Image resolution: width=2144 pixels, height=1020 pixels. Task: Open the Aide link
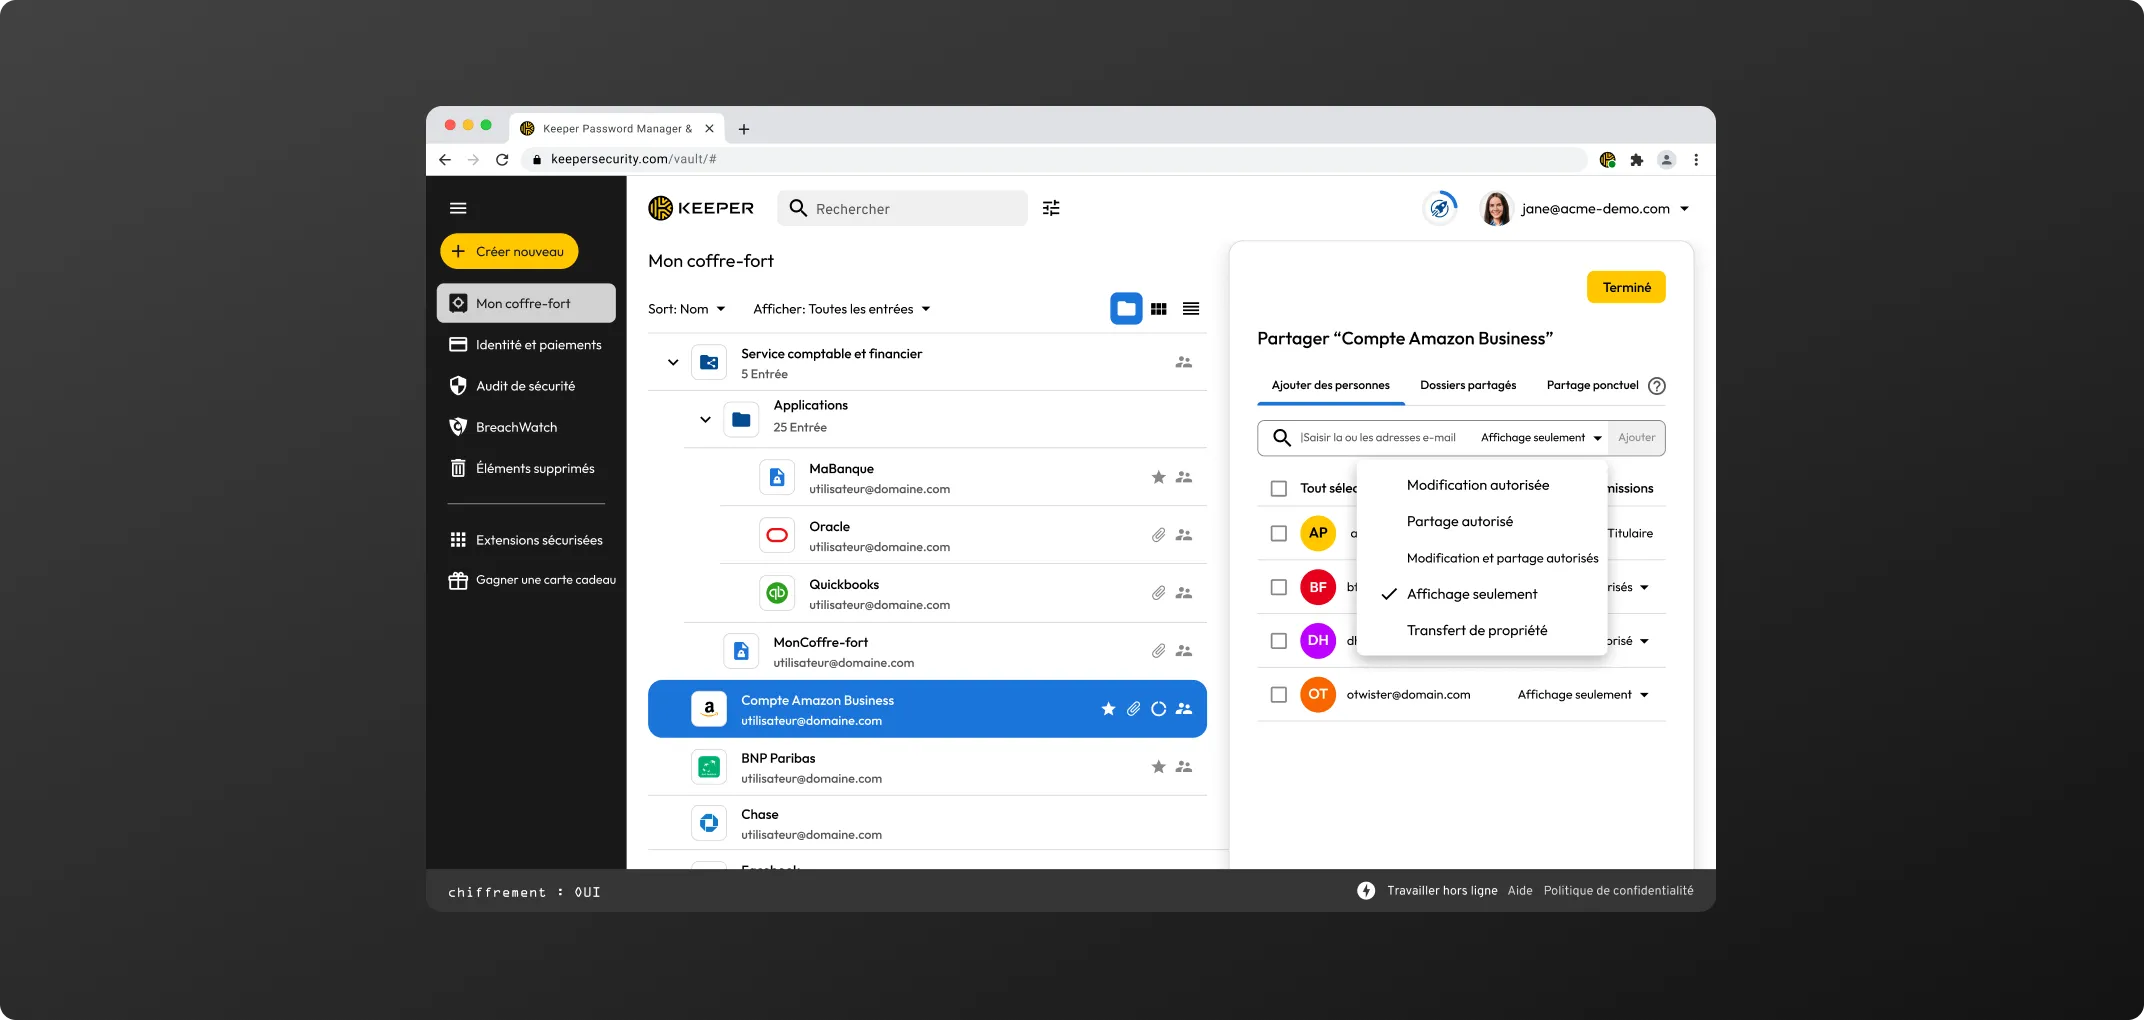click(1520, 891)
